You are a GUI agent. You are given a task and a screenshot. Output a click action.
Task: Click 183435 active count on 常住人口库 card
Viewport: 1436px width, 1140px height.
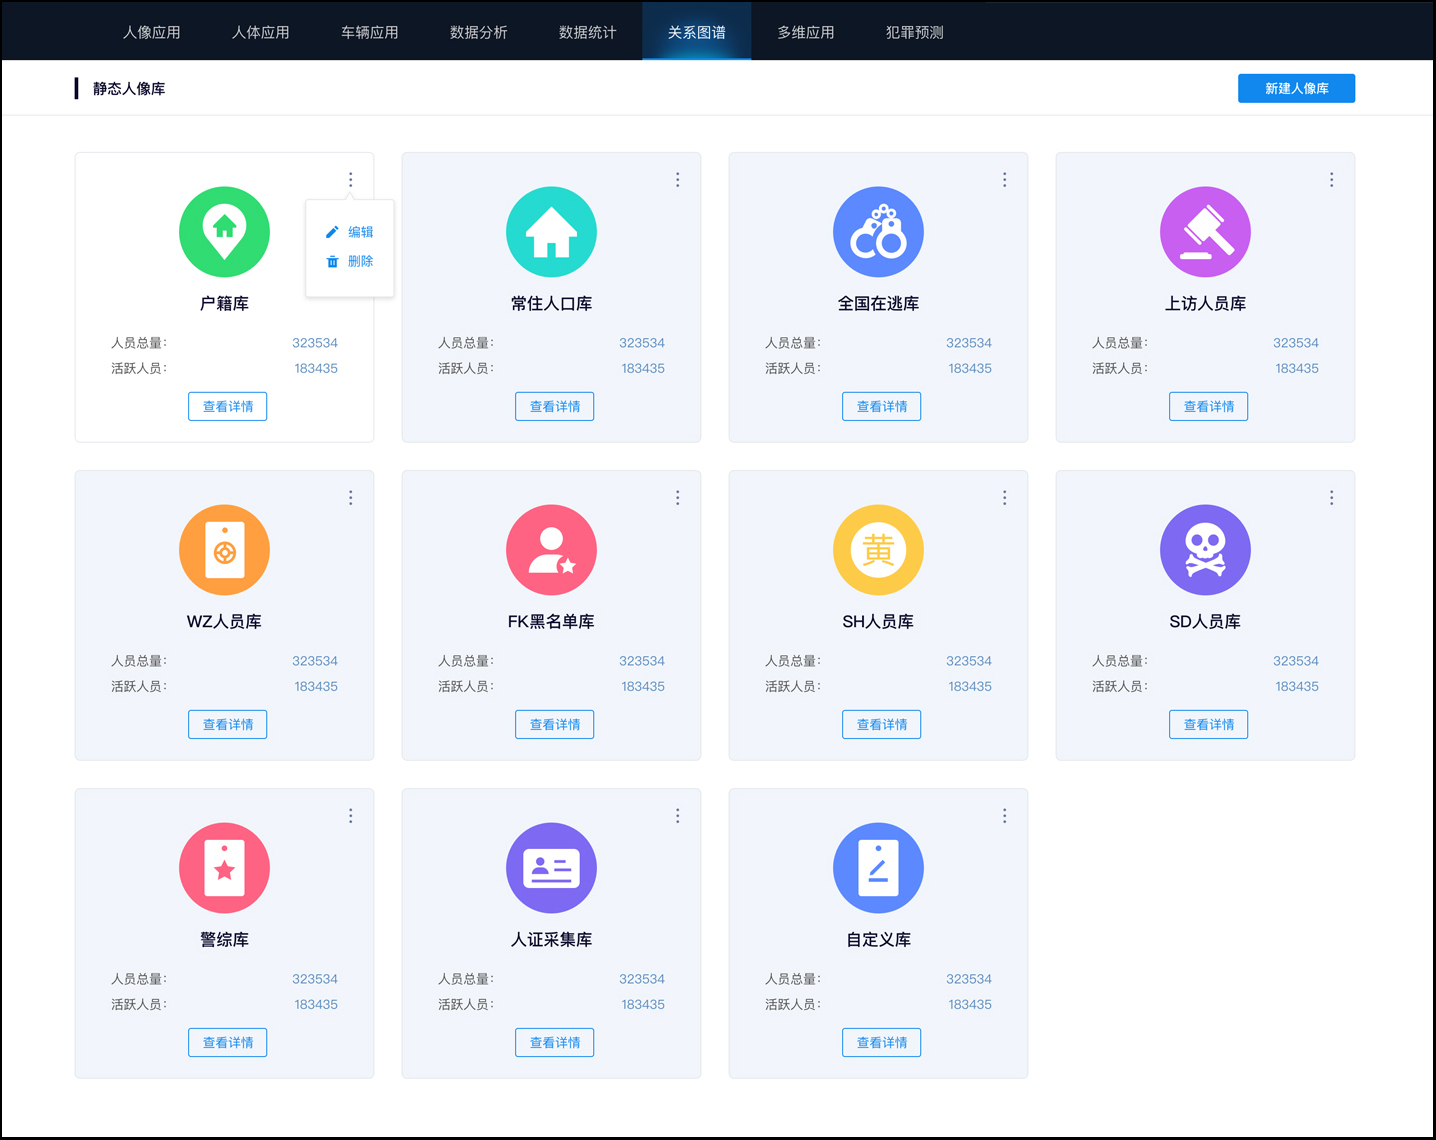pos(643,368)
